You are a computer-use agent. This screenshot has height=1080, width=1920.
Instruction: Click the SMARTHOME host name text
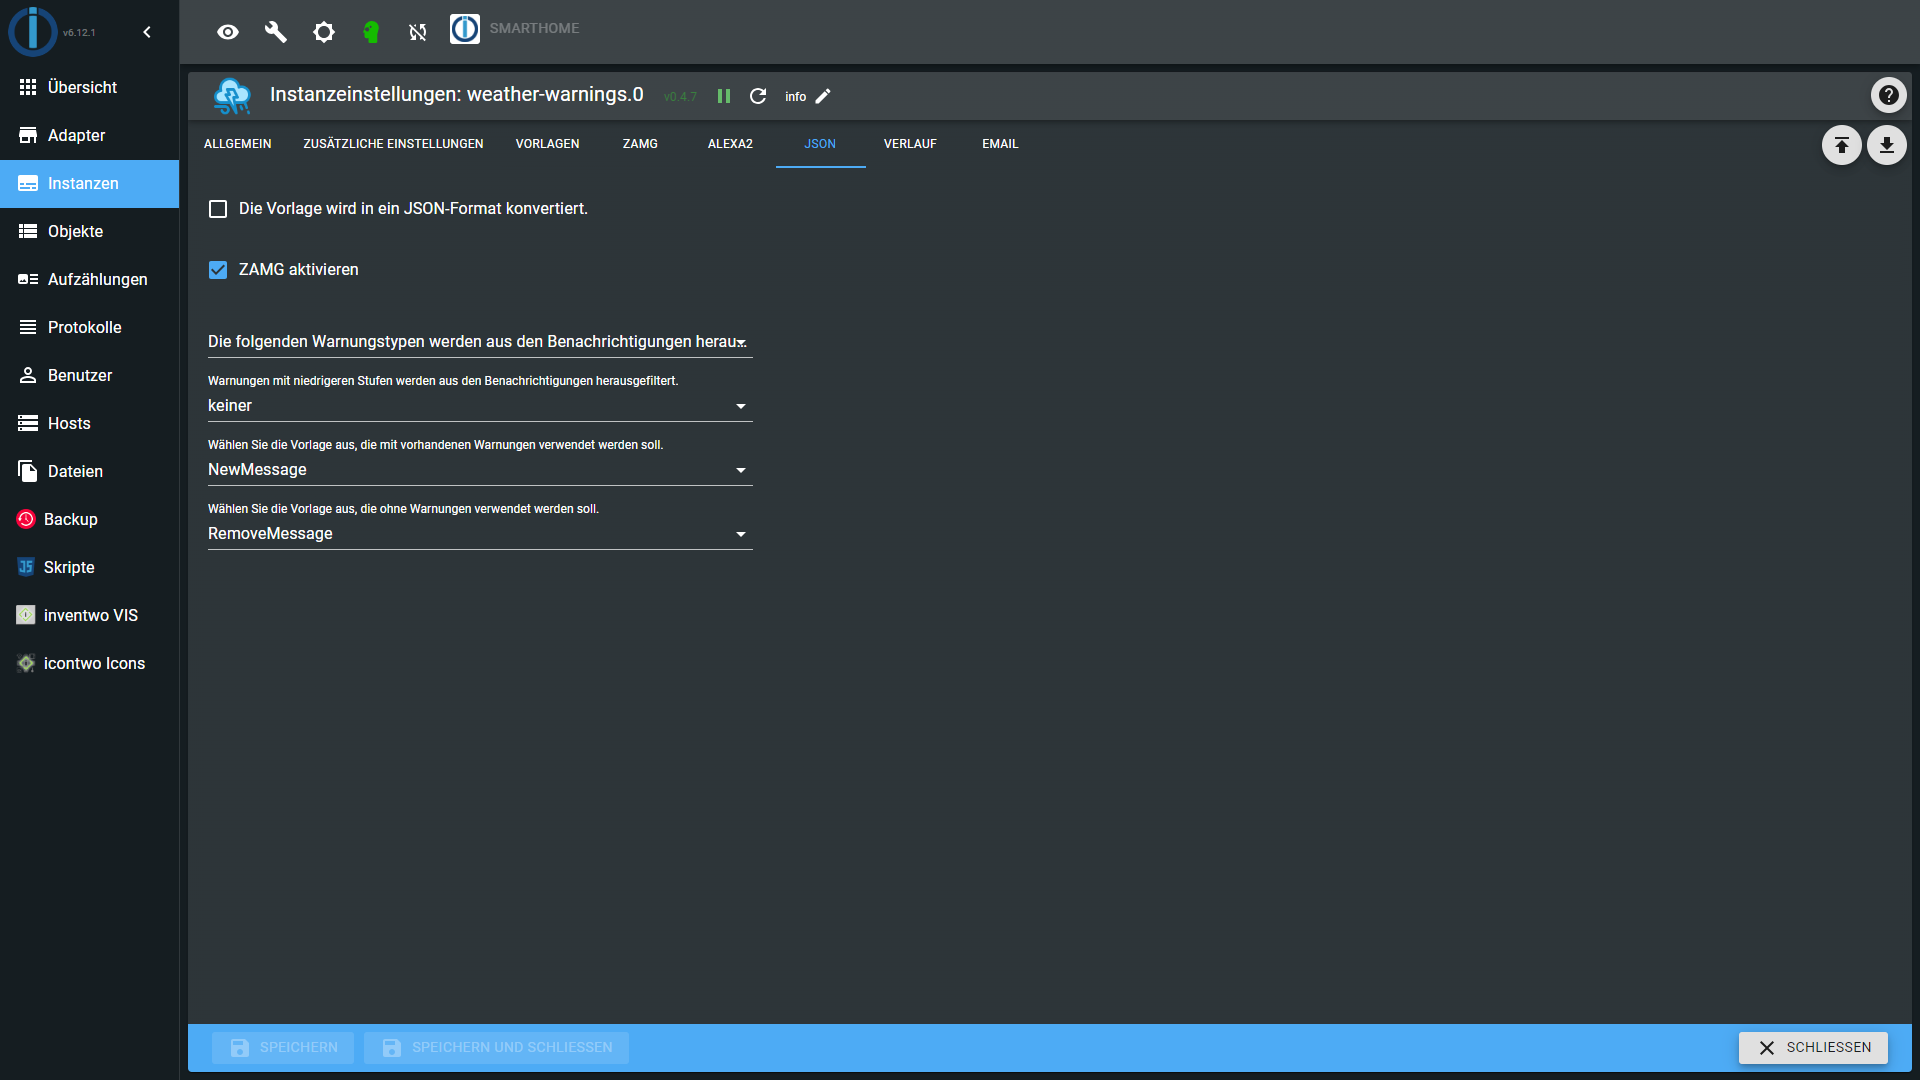coord(534,28)
